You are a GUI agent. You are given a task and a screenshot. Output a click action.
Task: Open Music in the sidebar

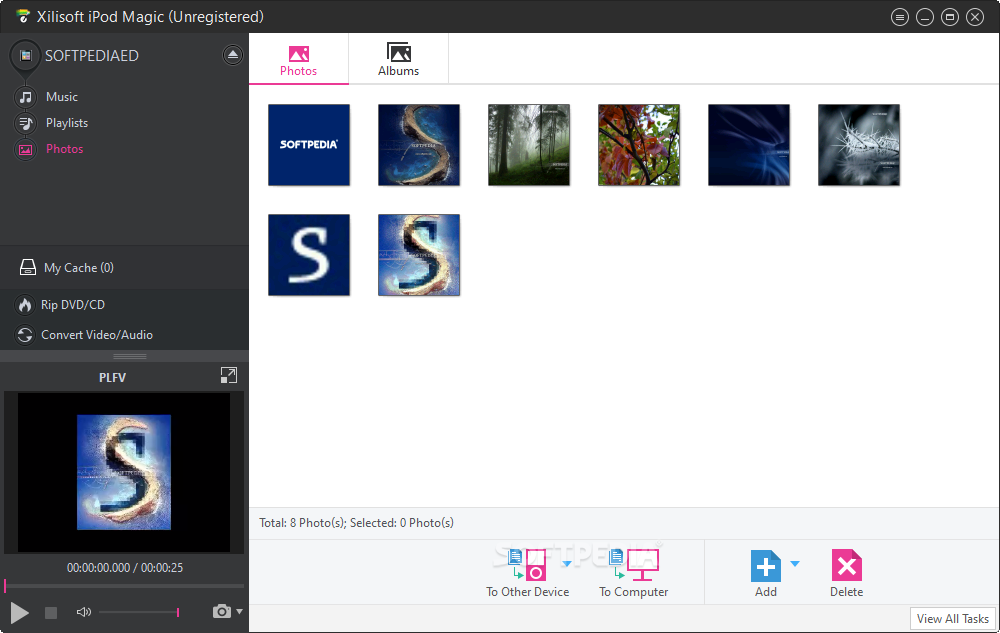(62, 97)
